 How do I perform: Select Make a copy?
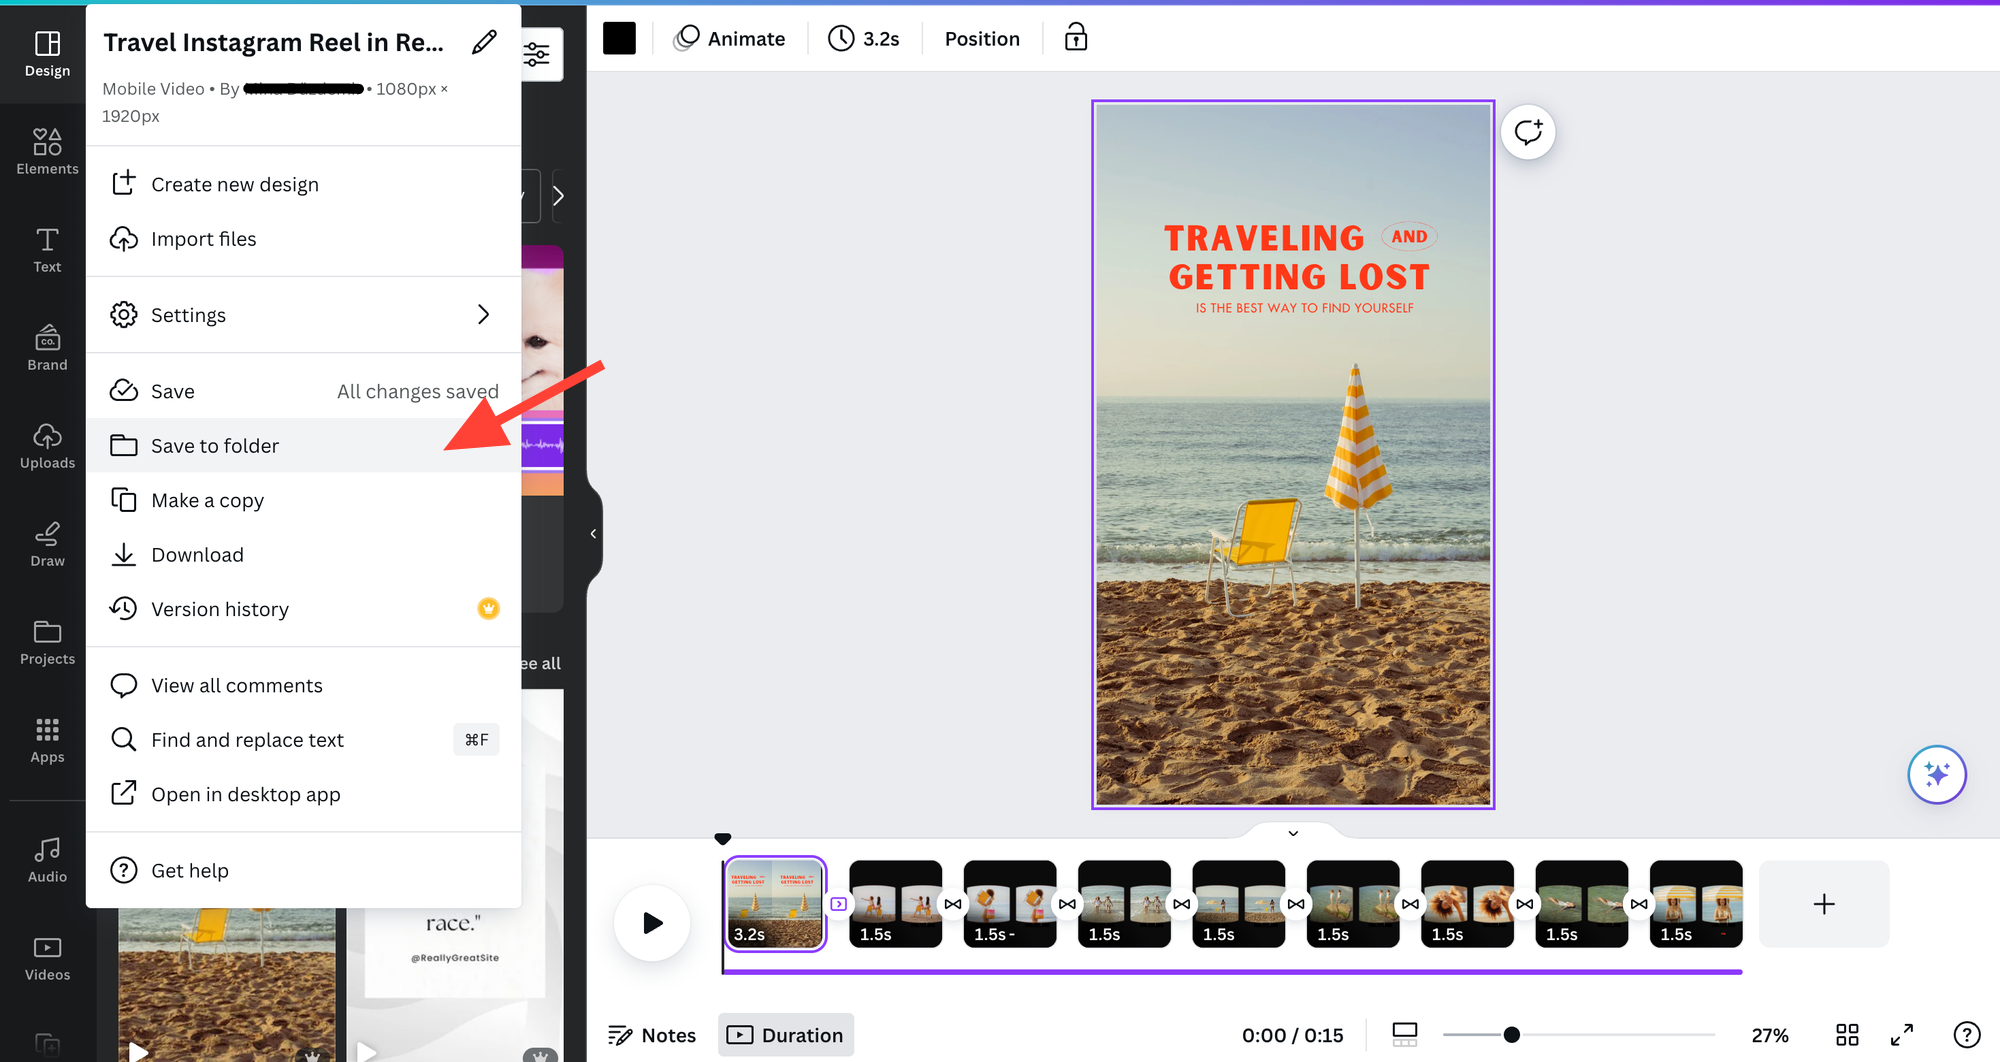pos(303,500)
